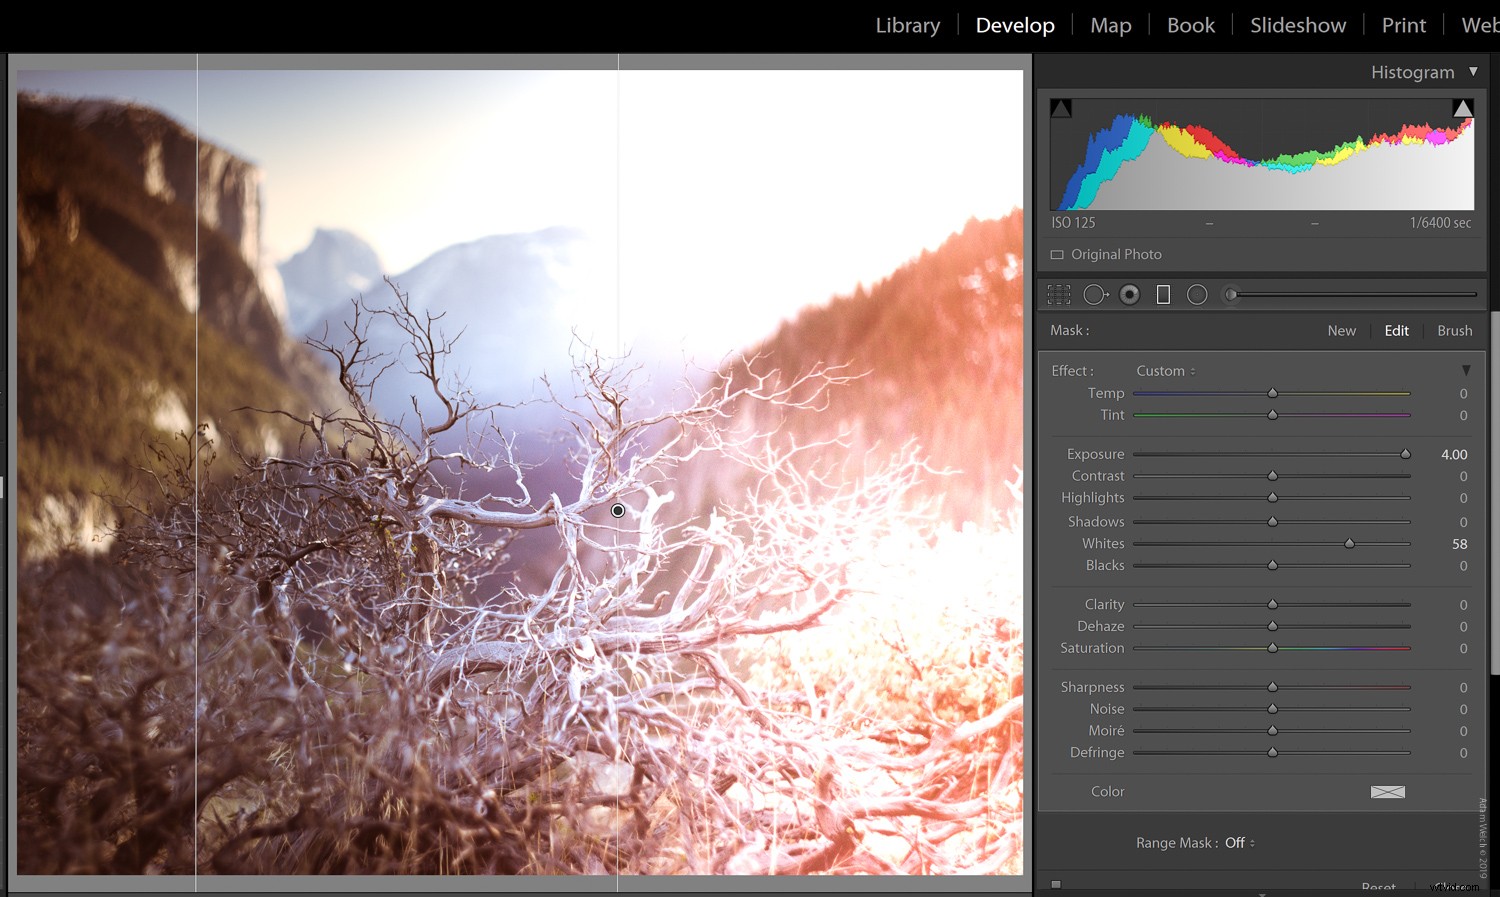Select the Spot Removal tool
Viewport: 1500px width, 897px height.
click(1095, 293)
